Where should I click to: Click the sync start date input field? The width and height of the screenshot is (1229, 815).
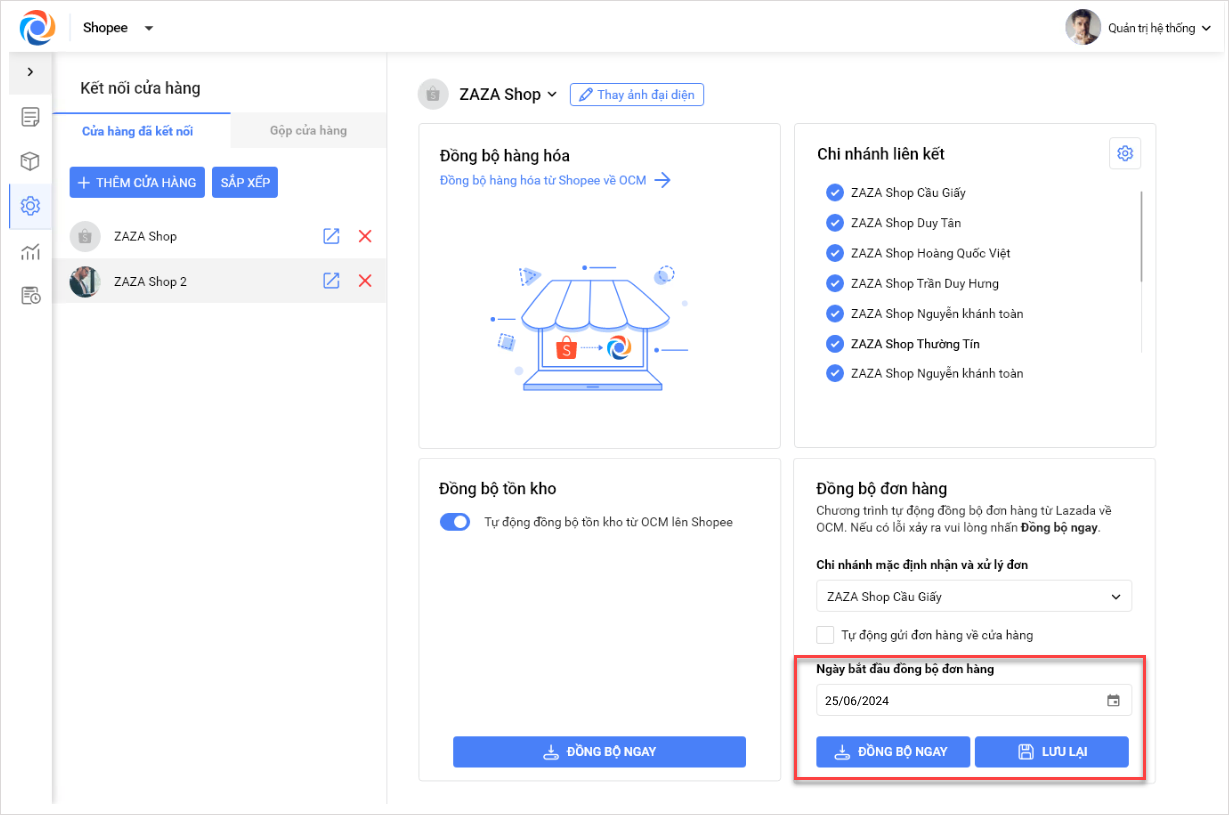[958, 701]
